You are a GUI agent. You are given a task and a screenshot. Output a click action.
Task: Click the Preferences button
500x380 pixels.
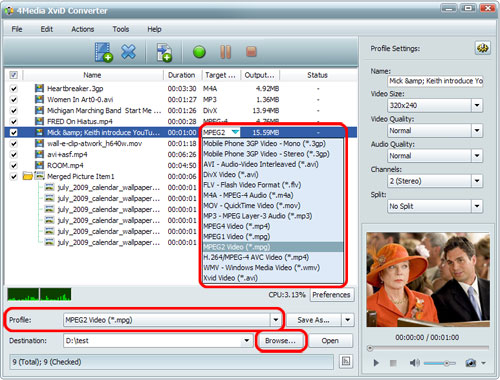(x=331, y=295)
